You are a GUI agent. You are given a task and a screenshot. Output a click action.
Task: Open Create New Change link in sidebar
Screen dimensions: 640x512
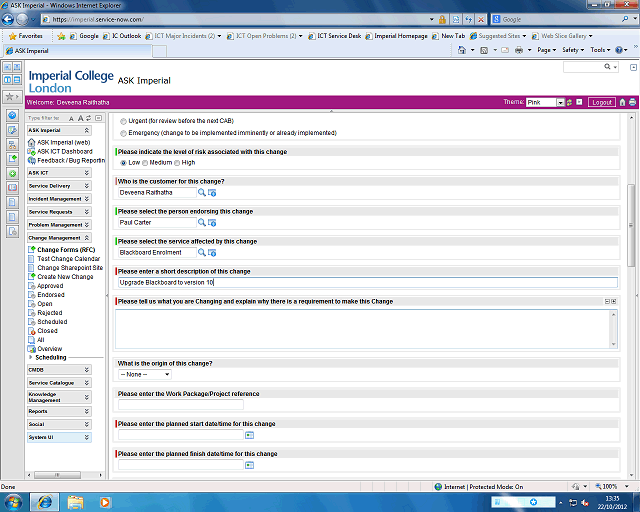click(65, 277)
